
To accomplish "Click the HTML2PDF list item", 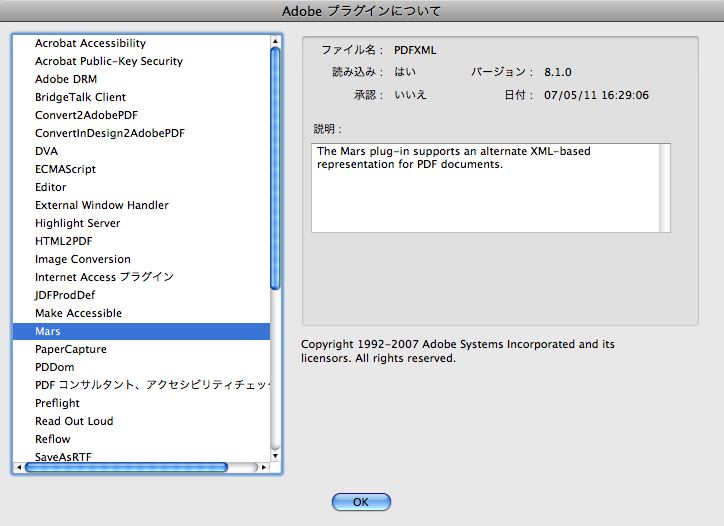I will pyautogui.click(x=64, y=241).
